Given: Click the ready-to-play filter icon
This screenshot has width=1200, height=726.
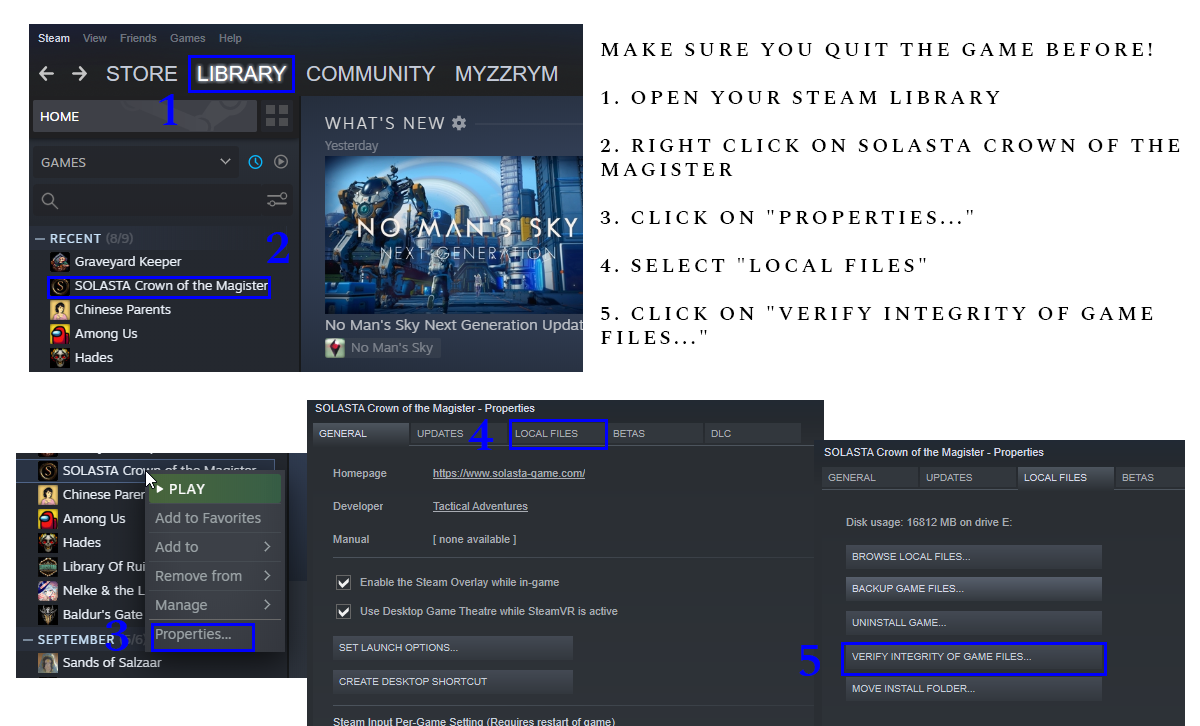Looking at the screenshot, I should [x=281, y=162].
